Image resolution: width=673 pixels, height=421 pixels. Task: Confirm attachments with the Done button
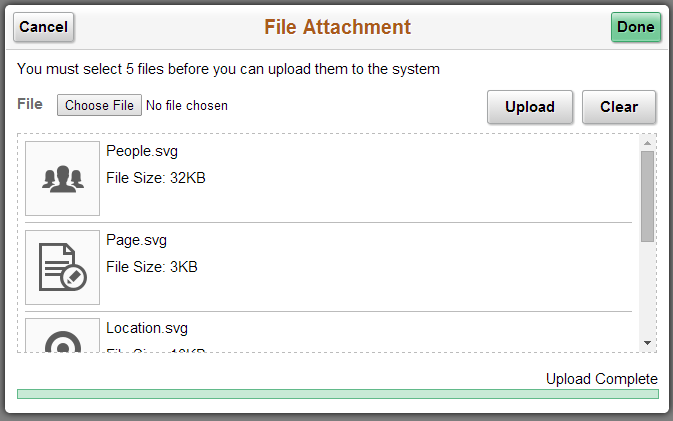(x=636, y=27)
